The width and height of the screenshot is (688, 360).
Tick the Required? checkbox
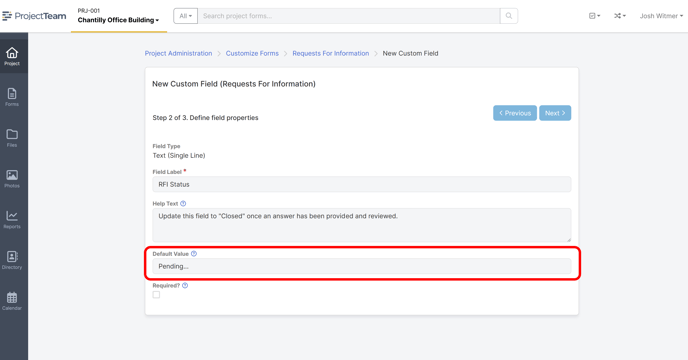click(x=156, y=295)
